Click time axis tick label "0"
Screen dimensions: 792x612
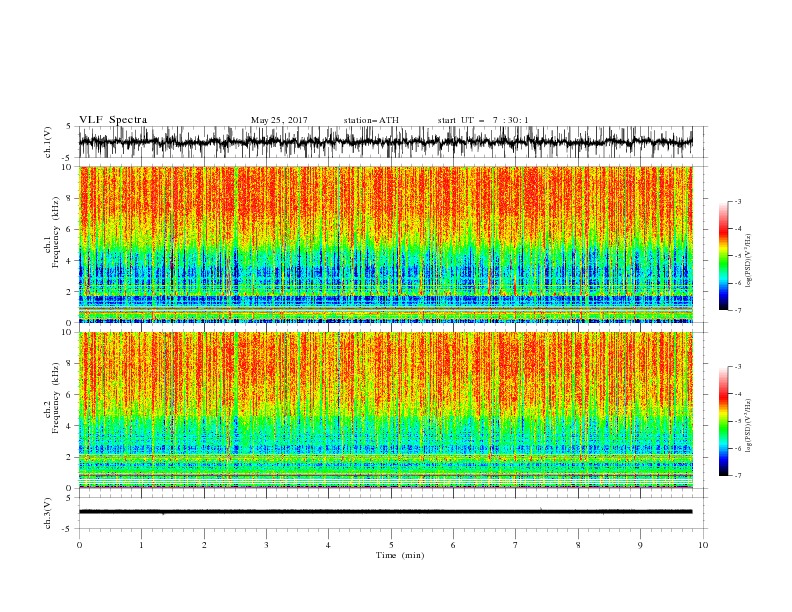[x=79, y=545]
